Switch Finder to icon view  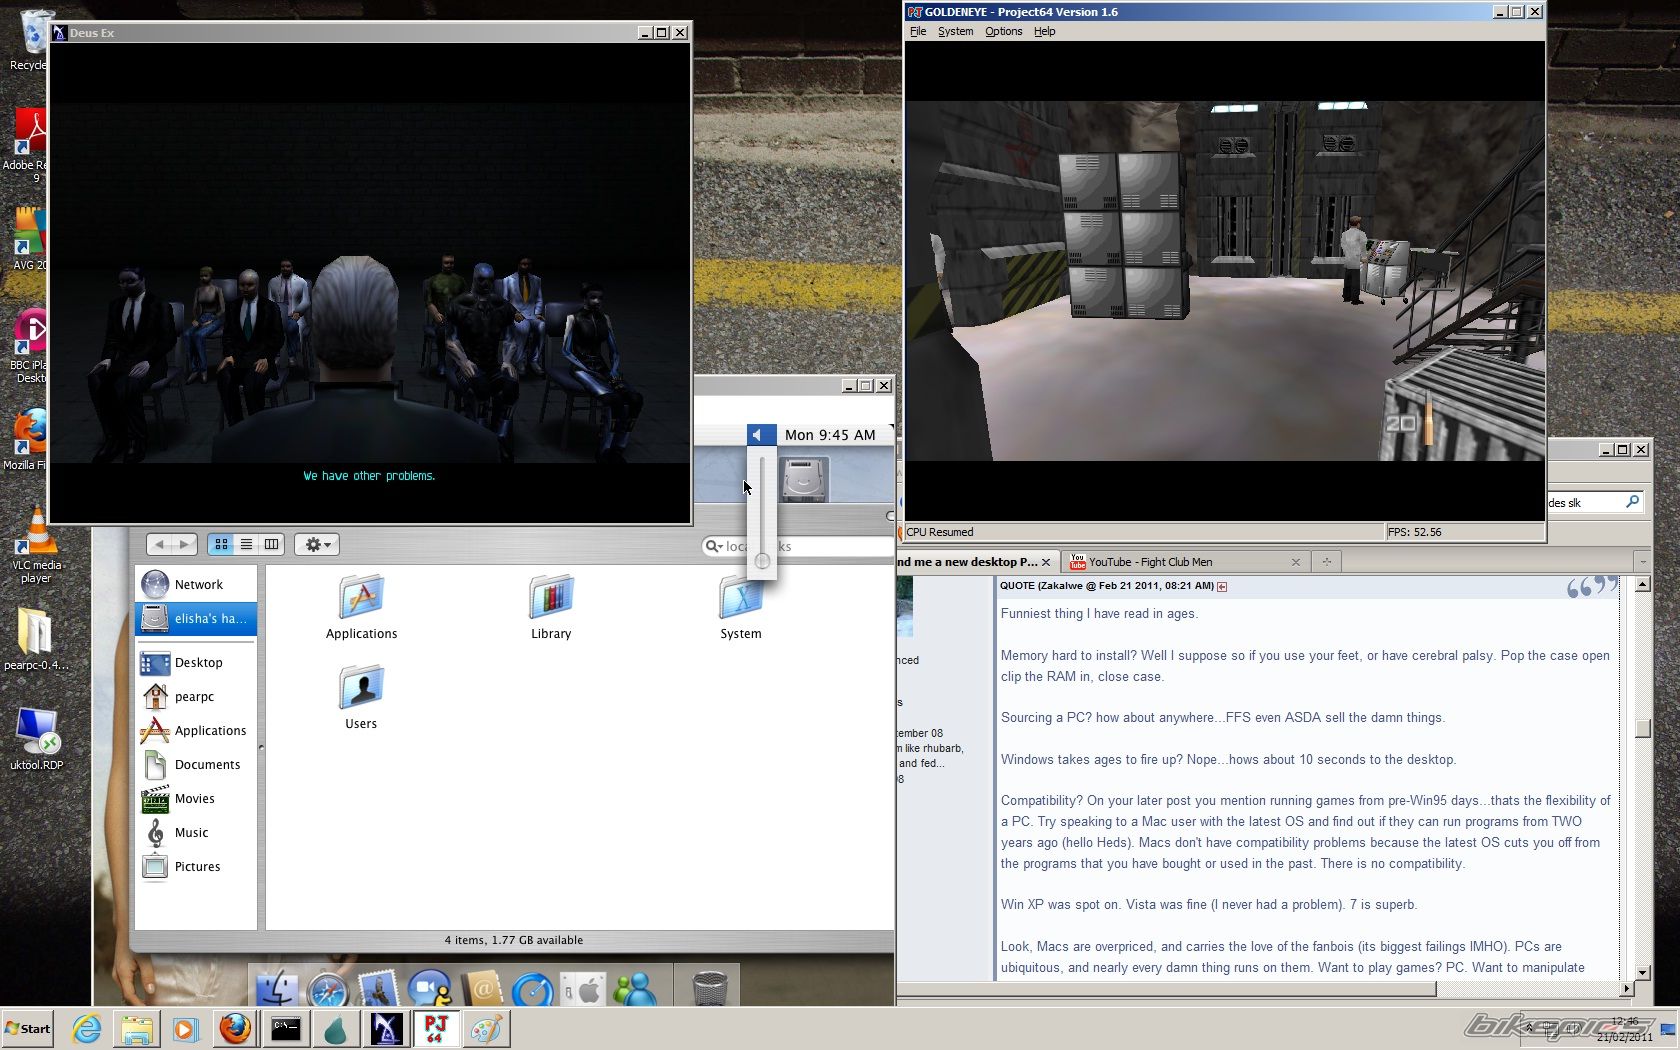click(221, 544)
